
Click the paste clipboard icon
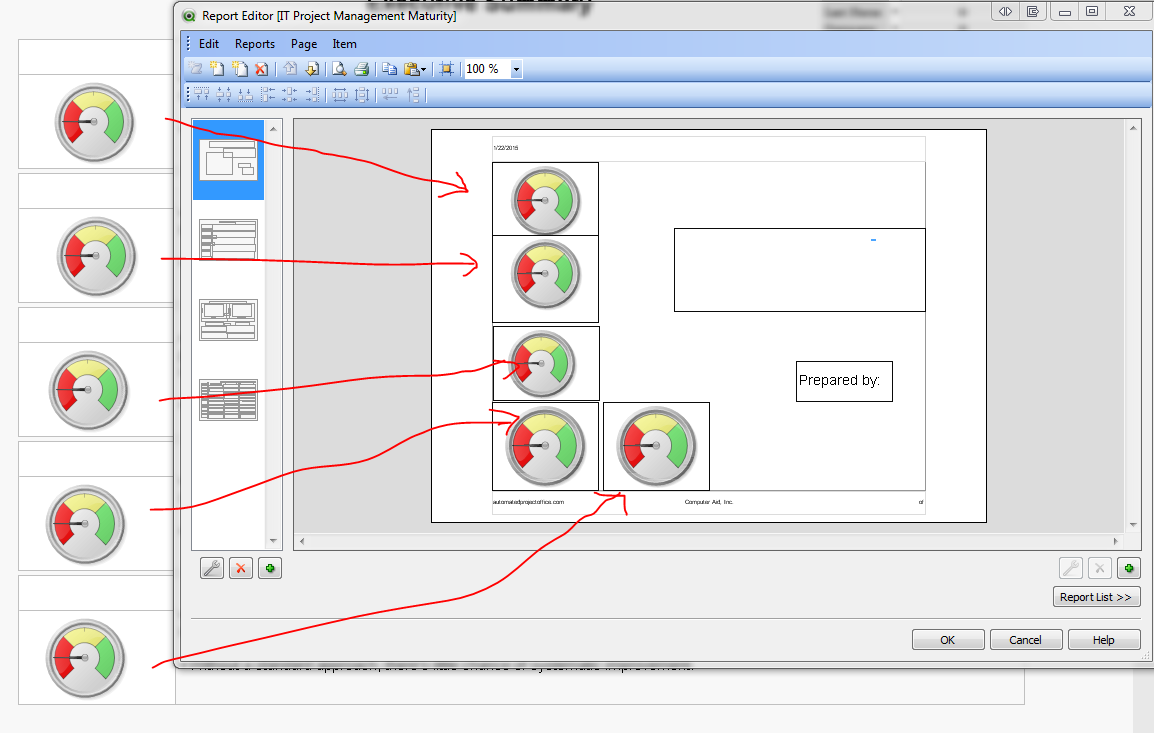coord(411,69)
